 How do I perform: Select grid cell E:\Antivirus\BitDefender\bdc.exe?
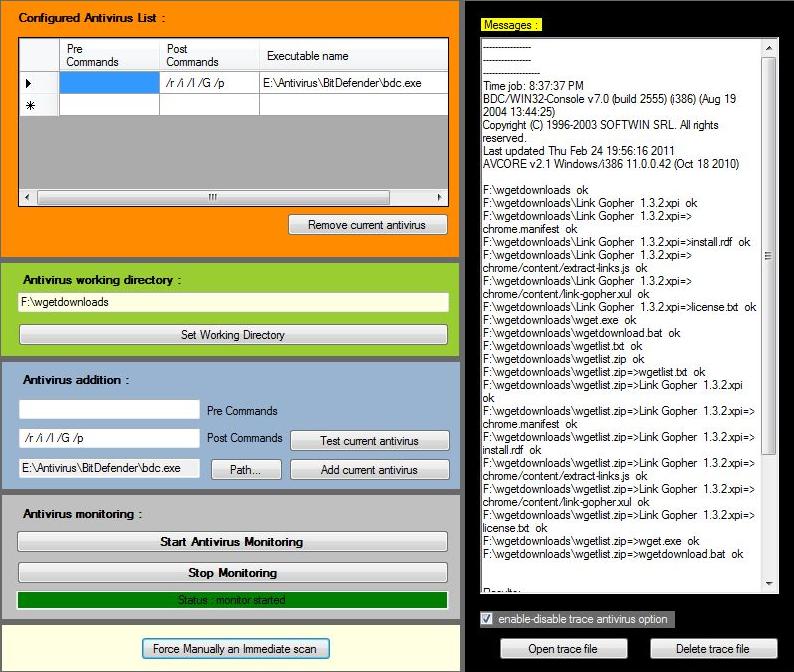tap(353, 83)
